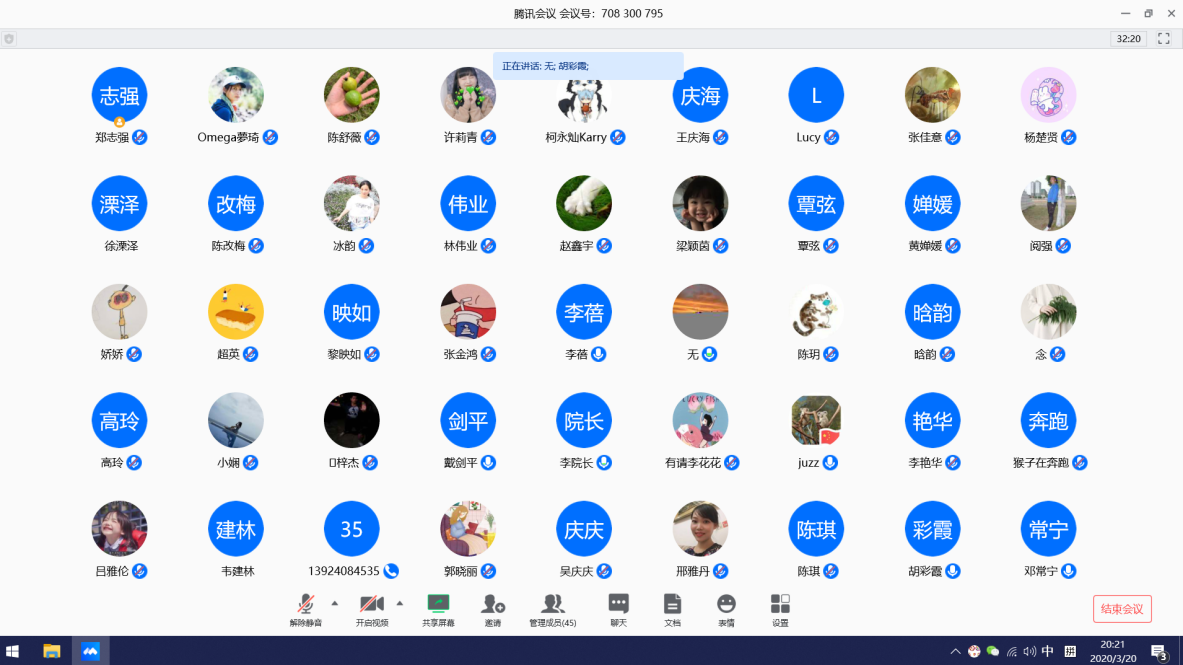The width and height of the screenshot is (1183, 665).
Task: Select participant Lucy's avatar
Action: click(816, 96)
